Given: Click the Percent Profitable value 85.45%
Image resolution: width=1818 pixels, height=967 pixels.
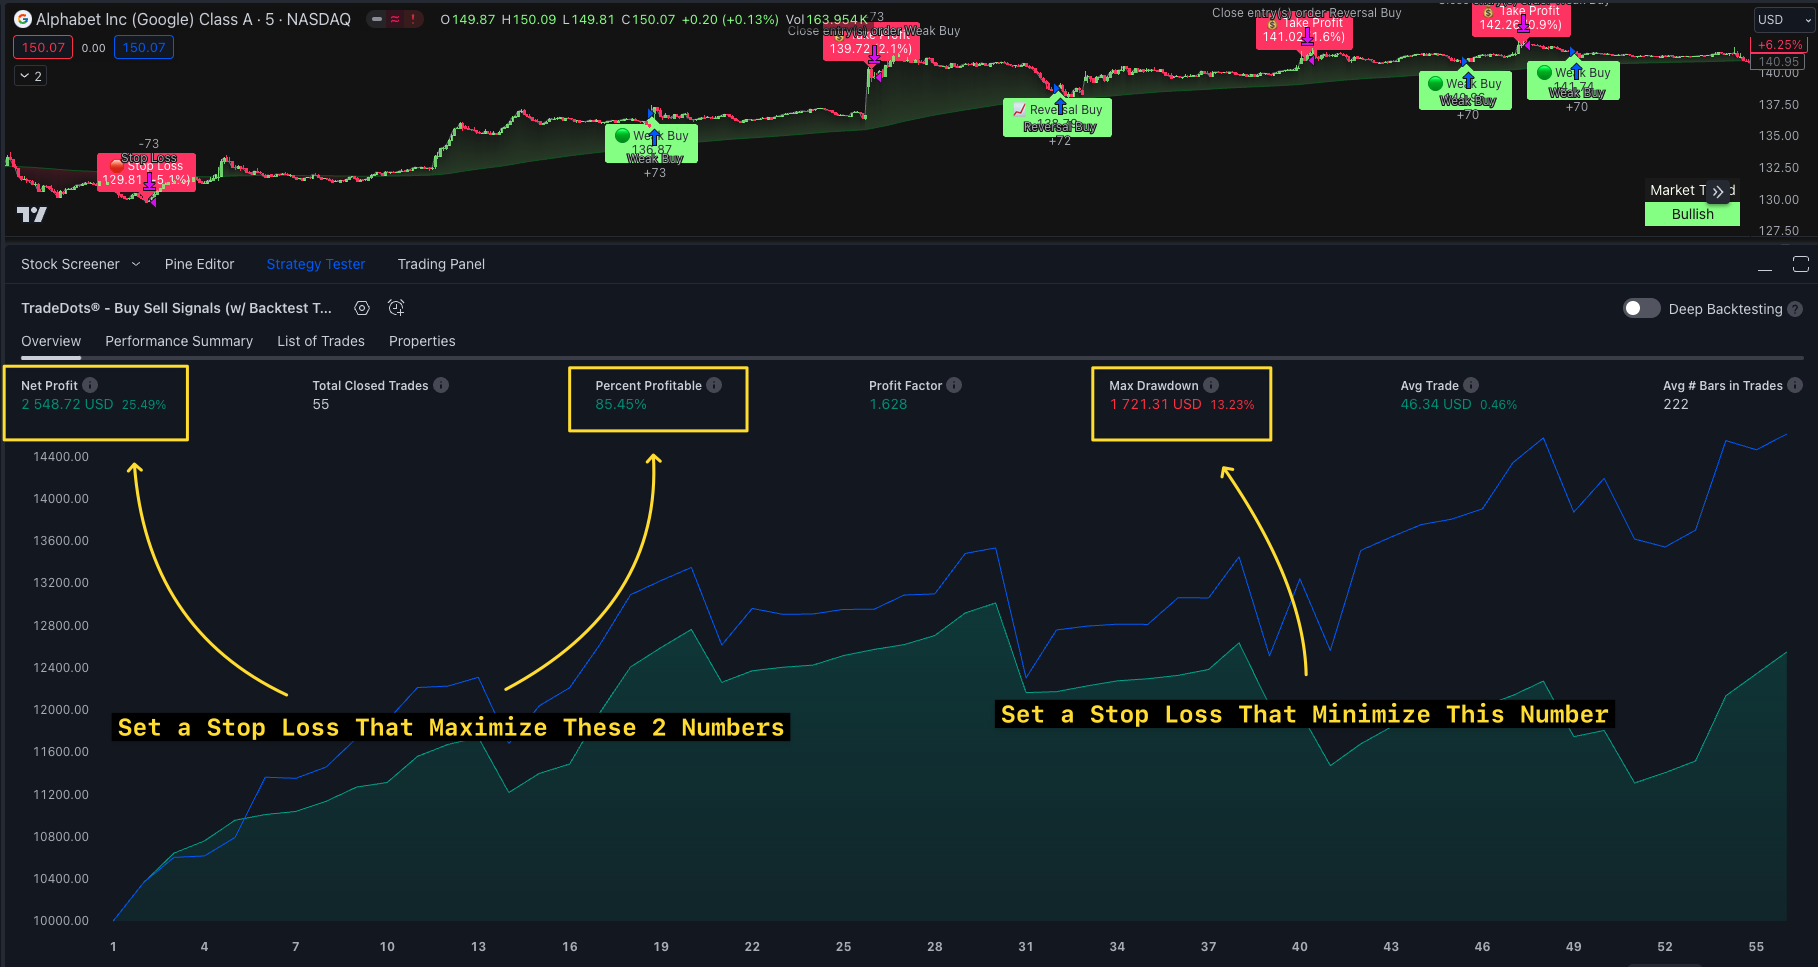Looking at the screenshot, I should coord(621,404).
